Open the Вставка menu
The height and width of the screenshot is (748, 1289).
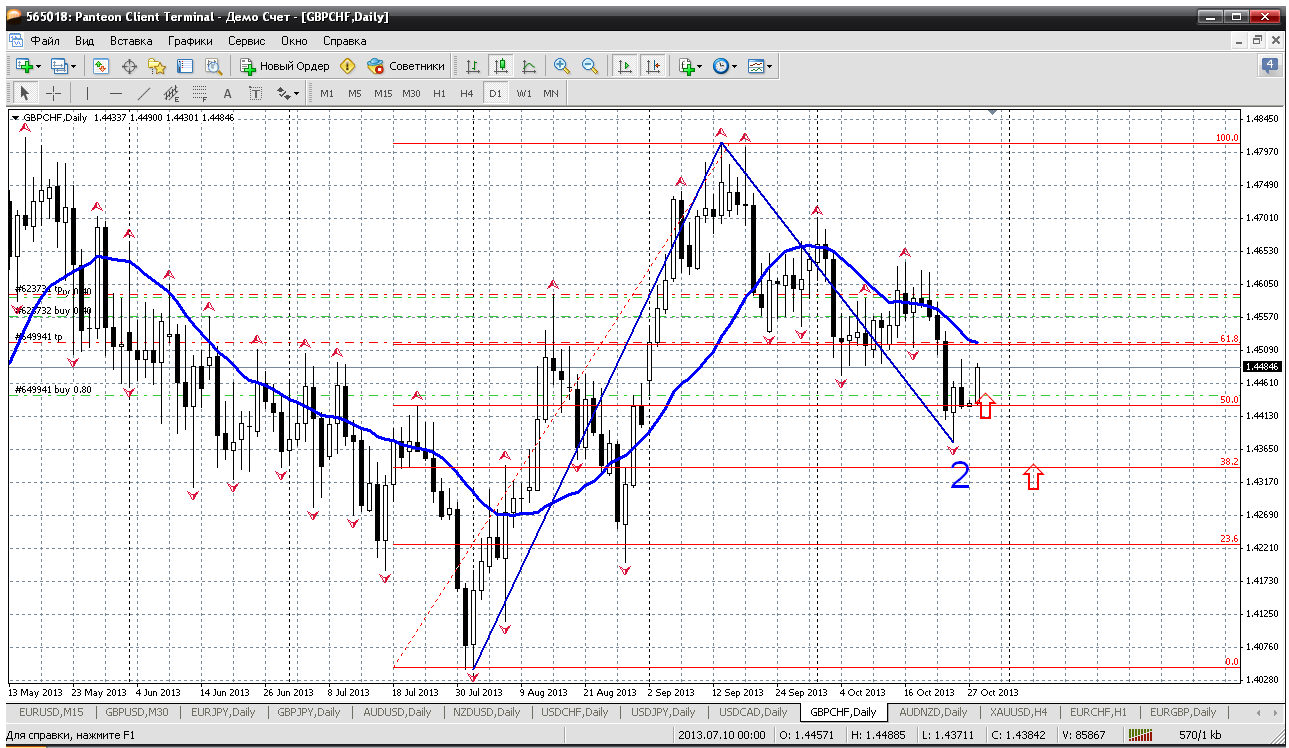(131, 41)
